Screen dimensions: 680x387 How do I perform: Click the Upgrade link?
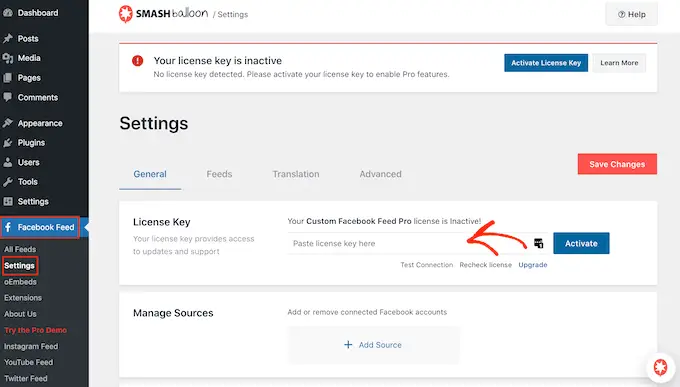533,265
